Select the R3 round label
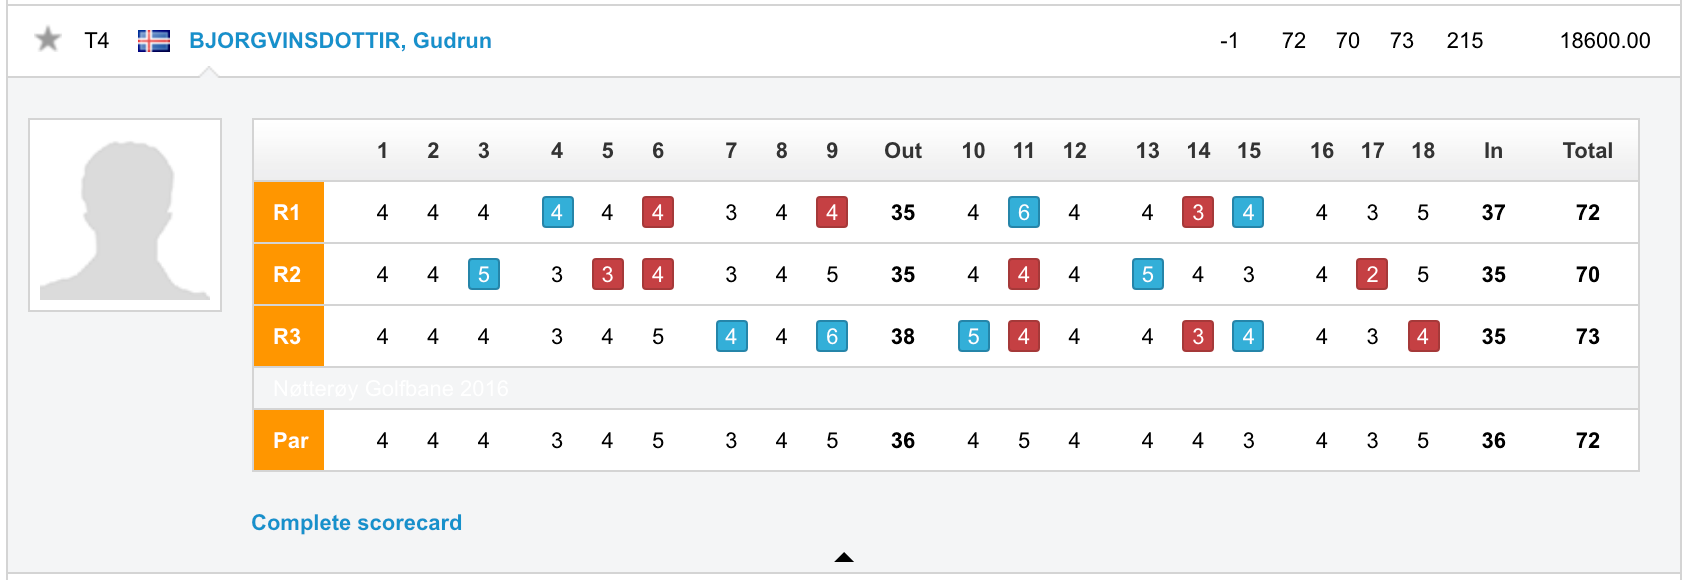Viewport: 1688px width, 580px height. pyautogui.click(x=289, y=336)
